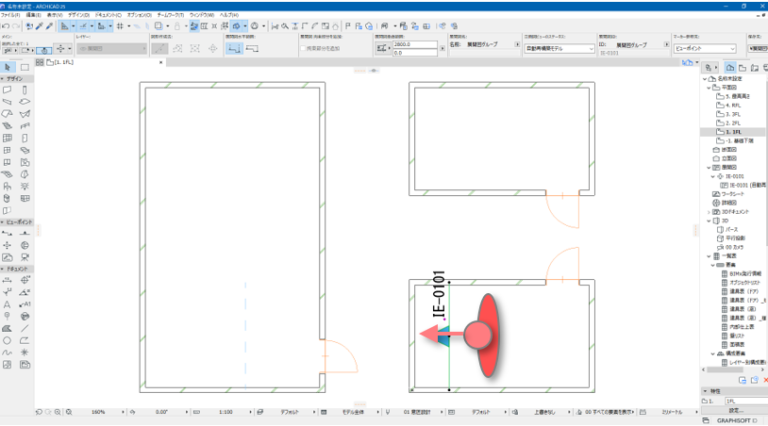The width and height of the screenshot is (768, 426).
Task: Toggle the Trace reference icon in toolbar
Action: pos(158,26)
